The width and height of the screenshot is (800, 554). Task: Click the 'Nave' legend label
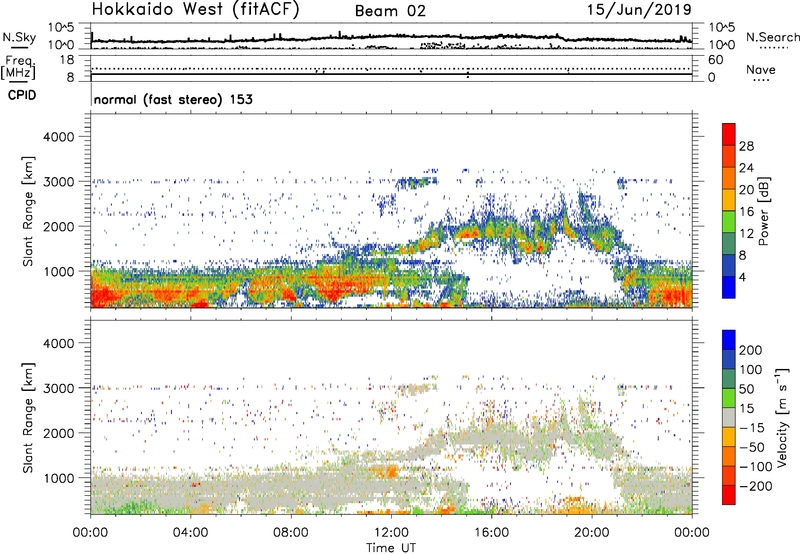[761, 69]
